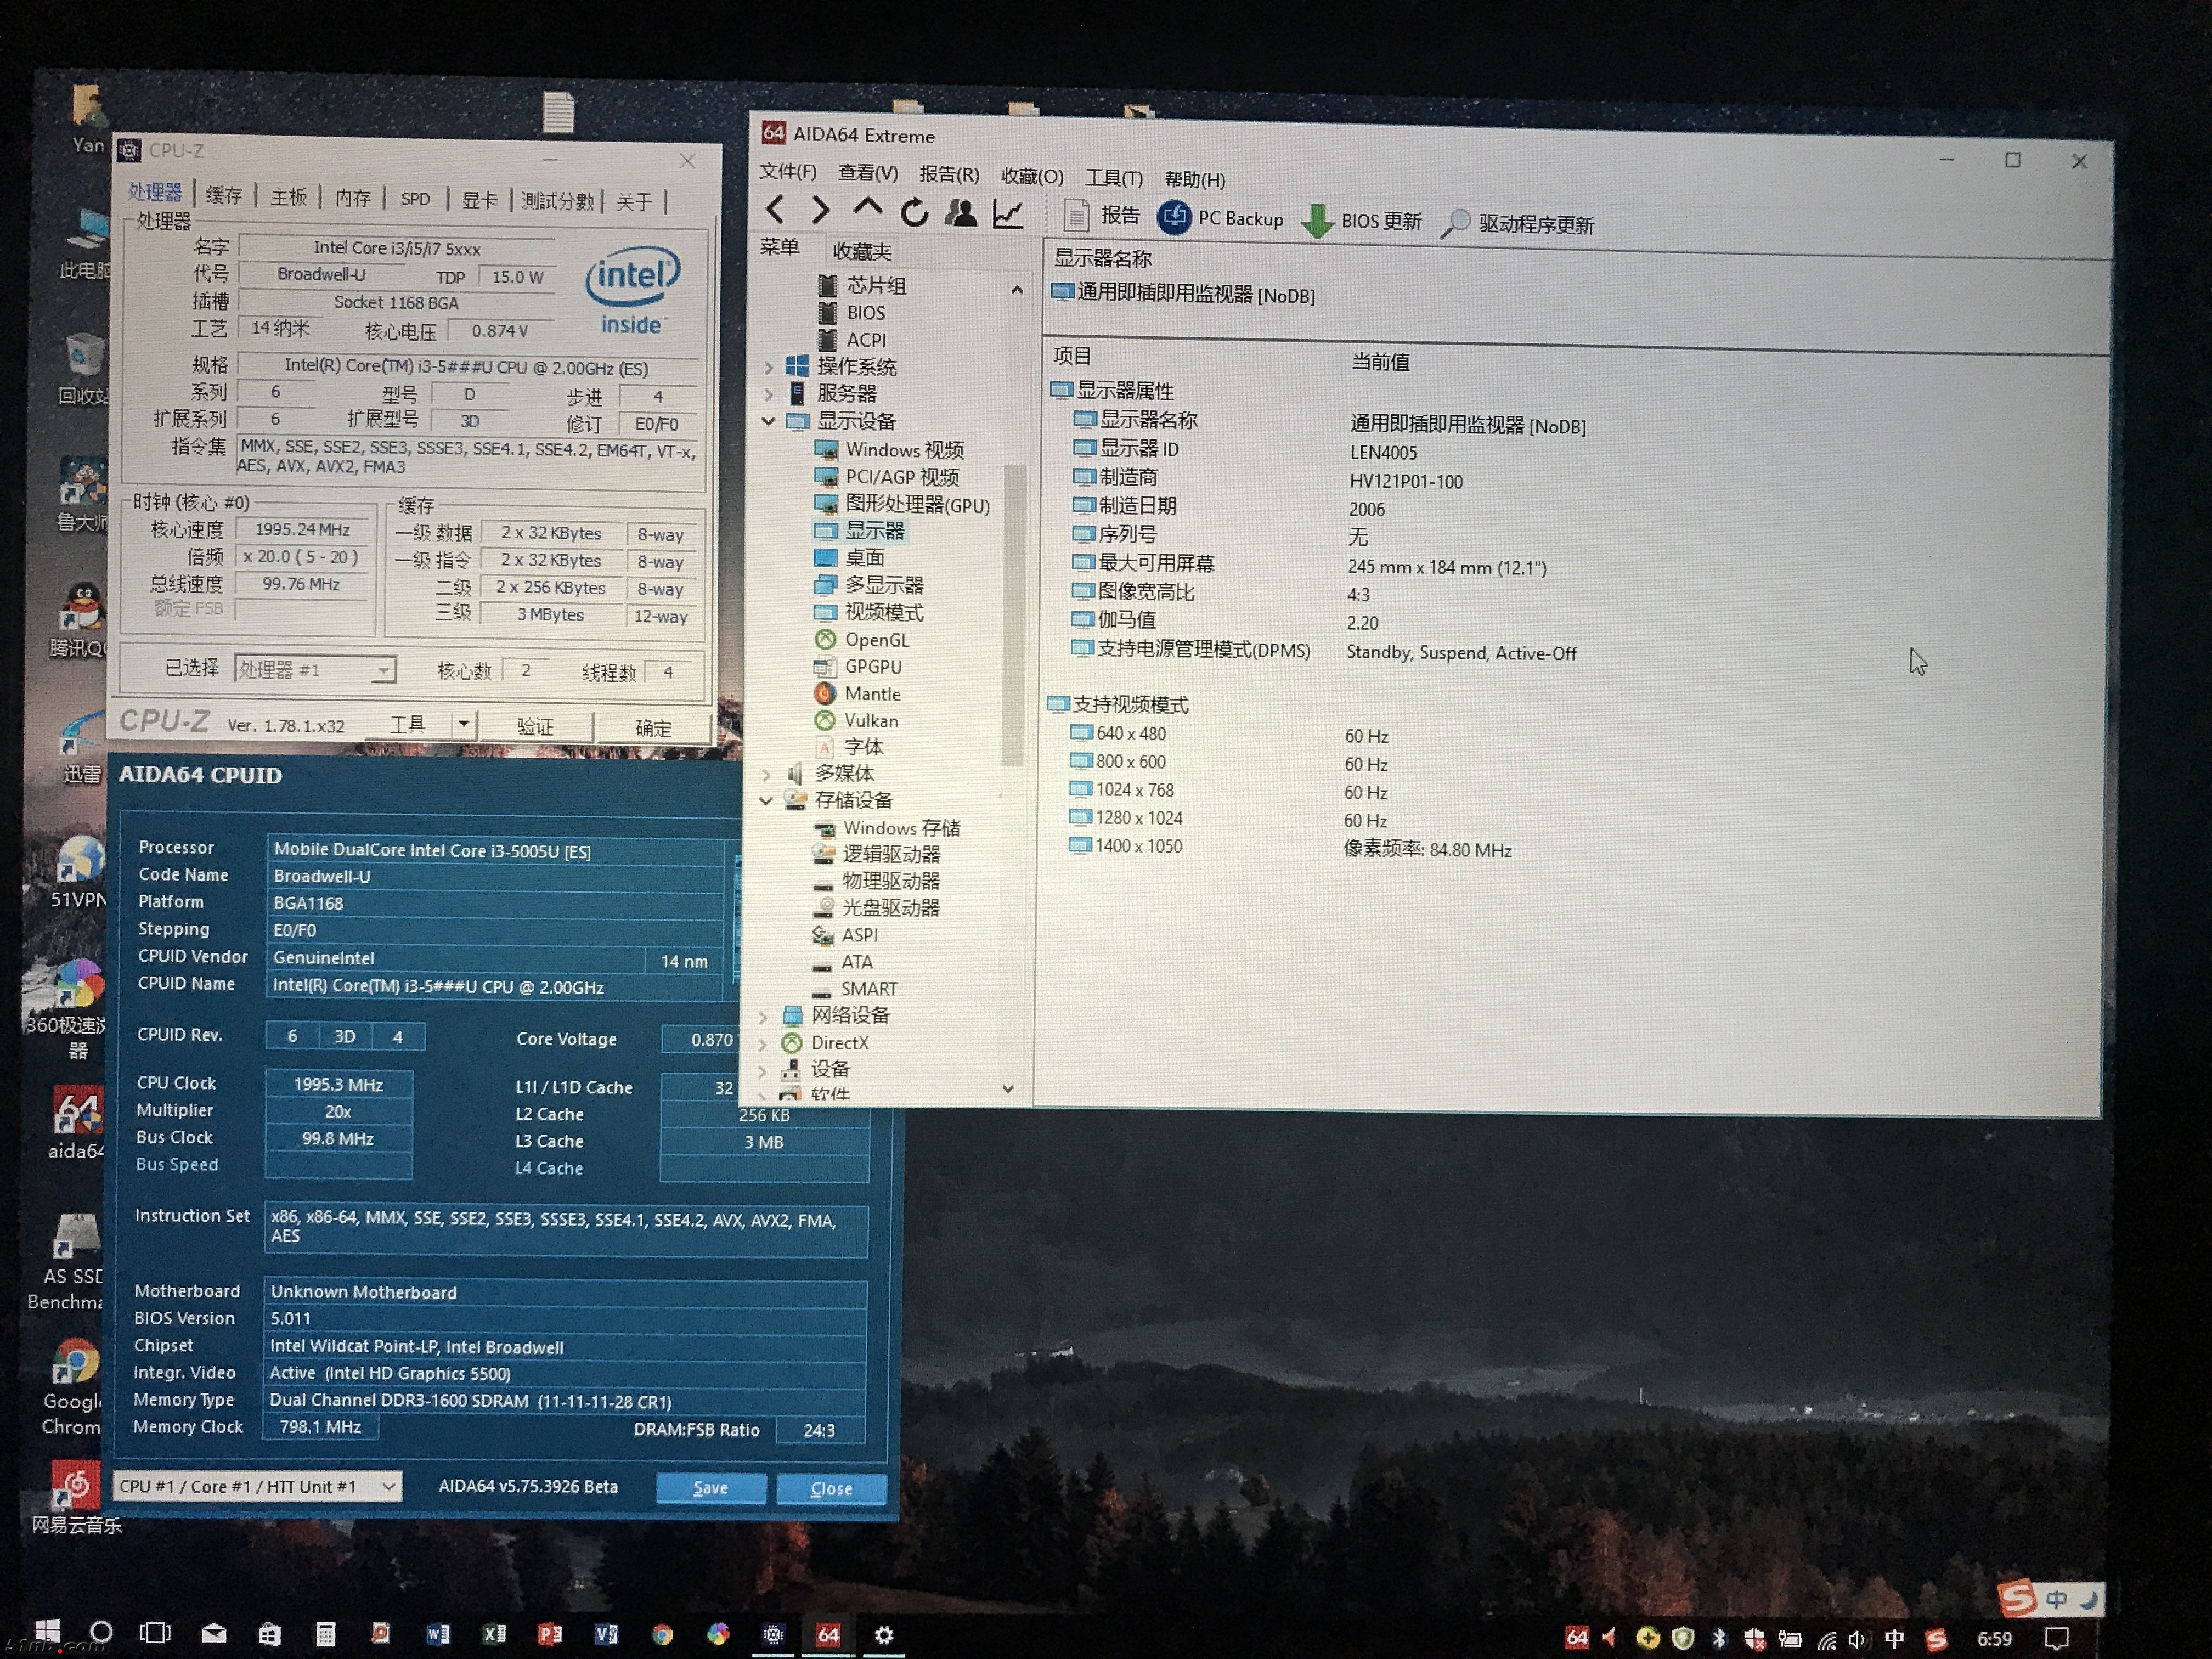
Task: Open the 缓存 tab in CPU-Z
Action: 224,195
